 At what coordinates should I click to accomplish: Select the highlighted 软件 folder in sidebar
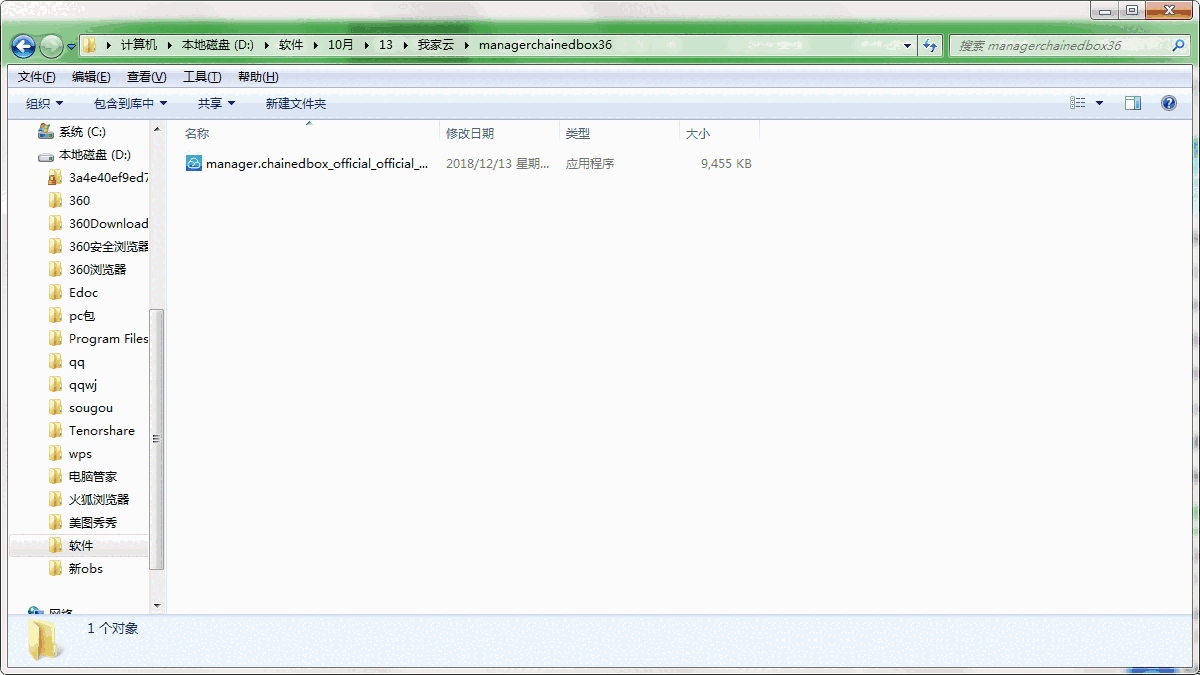80,546
